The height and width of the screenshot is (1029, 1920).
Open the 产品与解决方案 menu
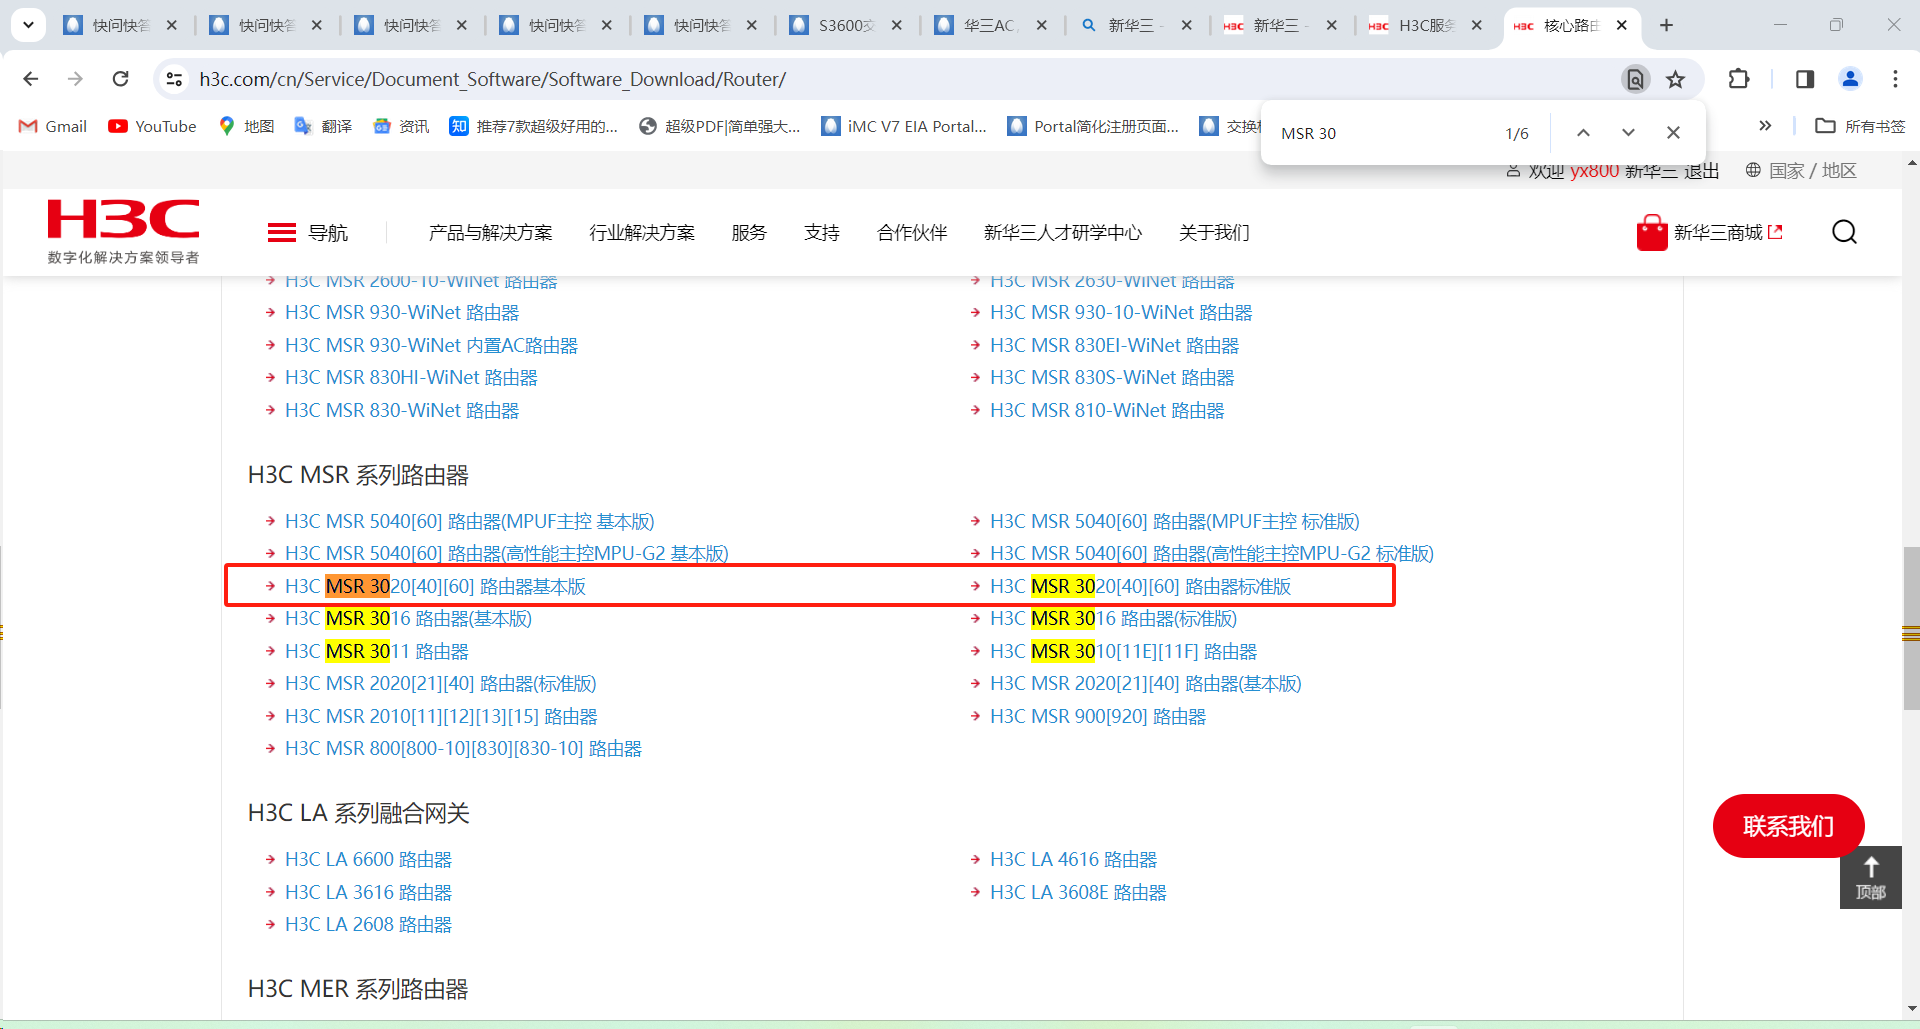491,233
